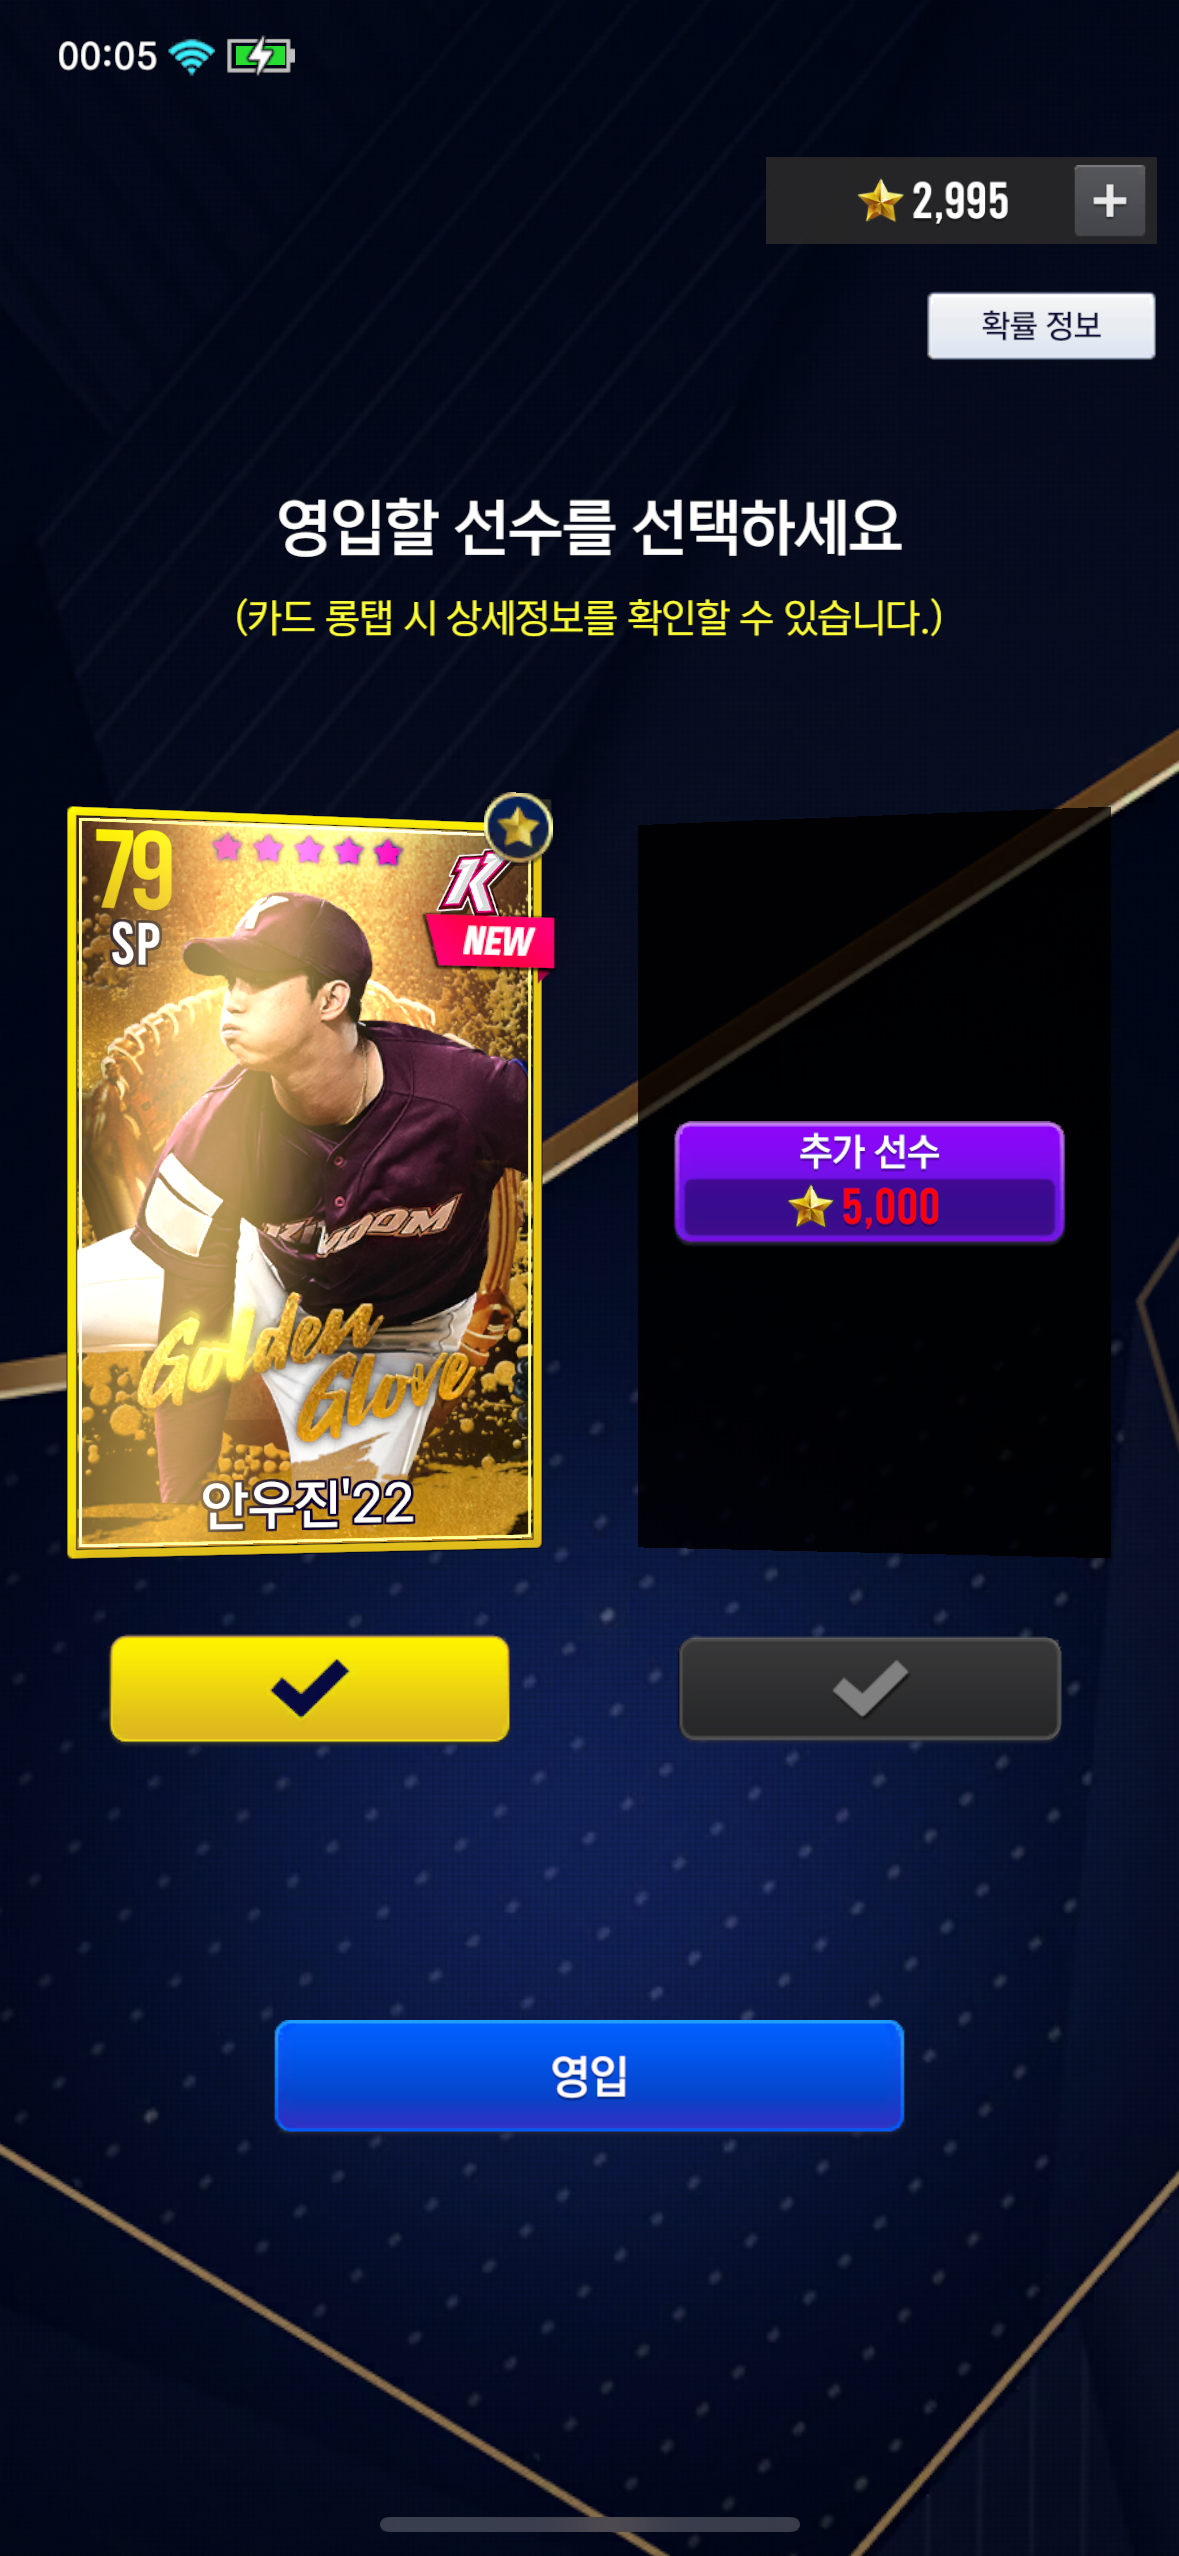Tap the 79 overall rating number
The width and height of the screenshot is (1179, 2556).
point(134,868)
